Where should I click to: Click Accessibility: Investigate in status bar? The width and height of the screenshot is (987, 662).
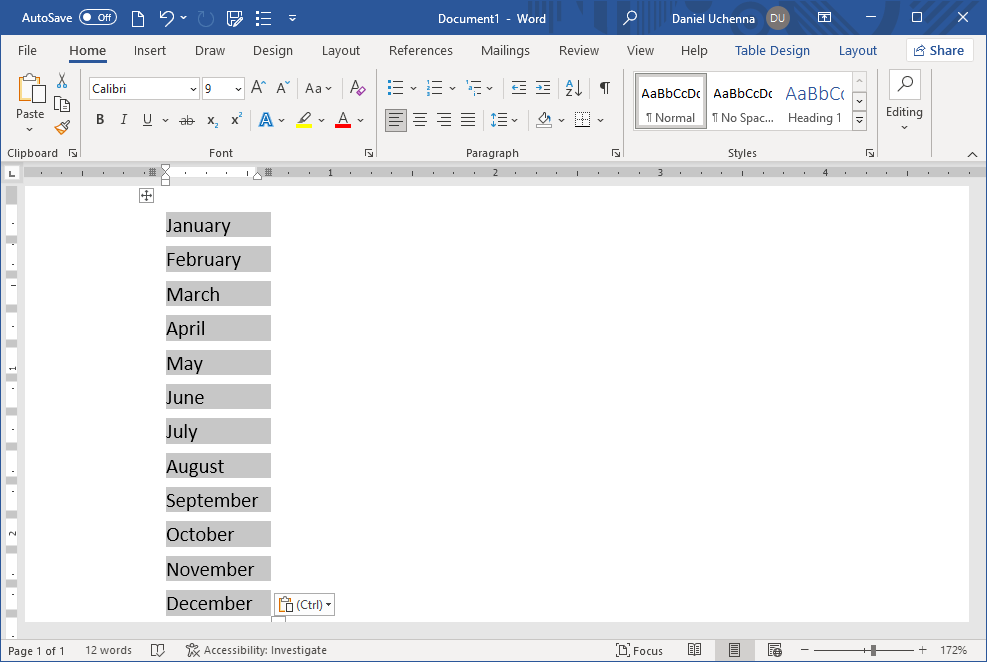[x=256, y=650]
